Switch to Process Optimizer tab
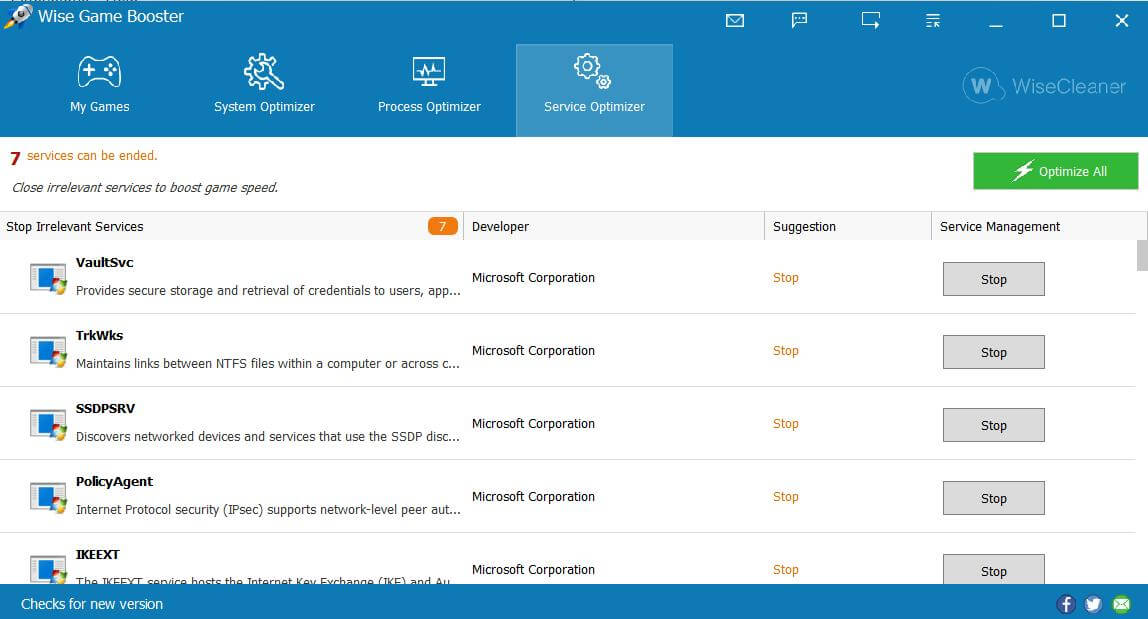The width and height of the screenshot is (1148, 619). pos(429,86)
